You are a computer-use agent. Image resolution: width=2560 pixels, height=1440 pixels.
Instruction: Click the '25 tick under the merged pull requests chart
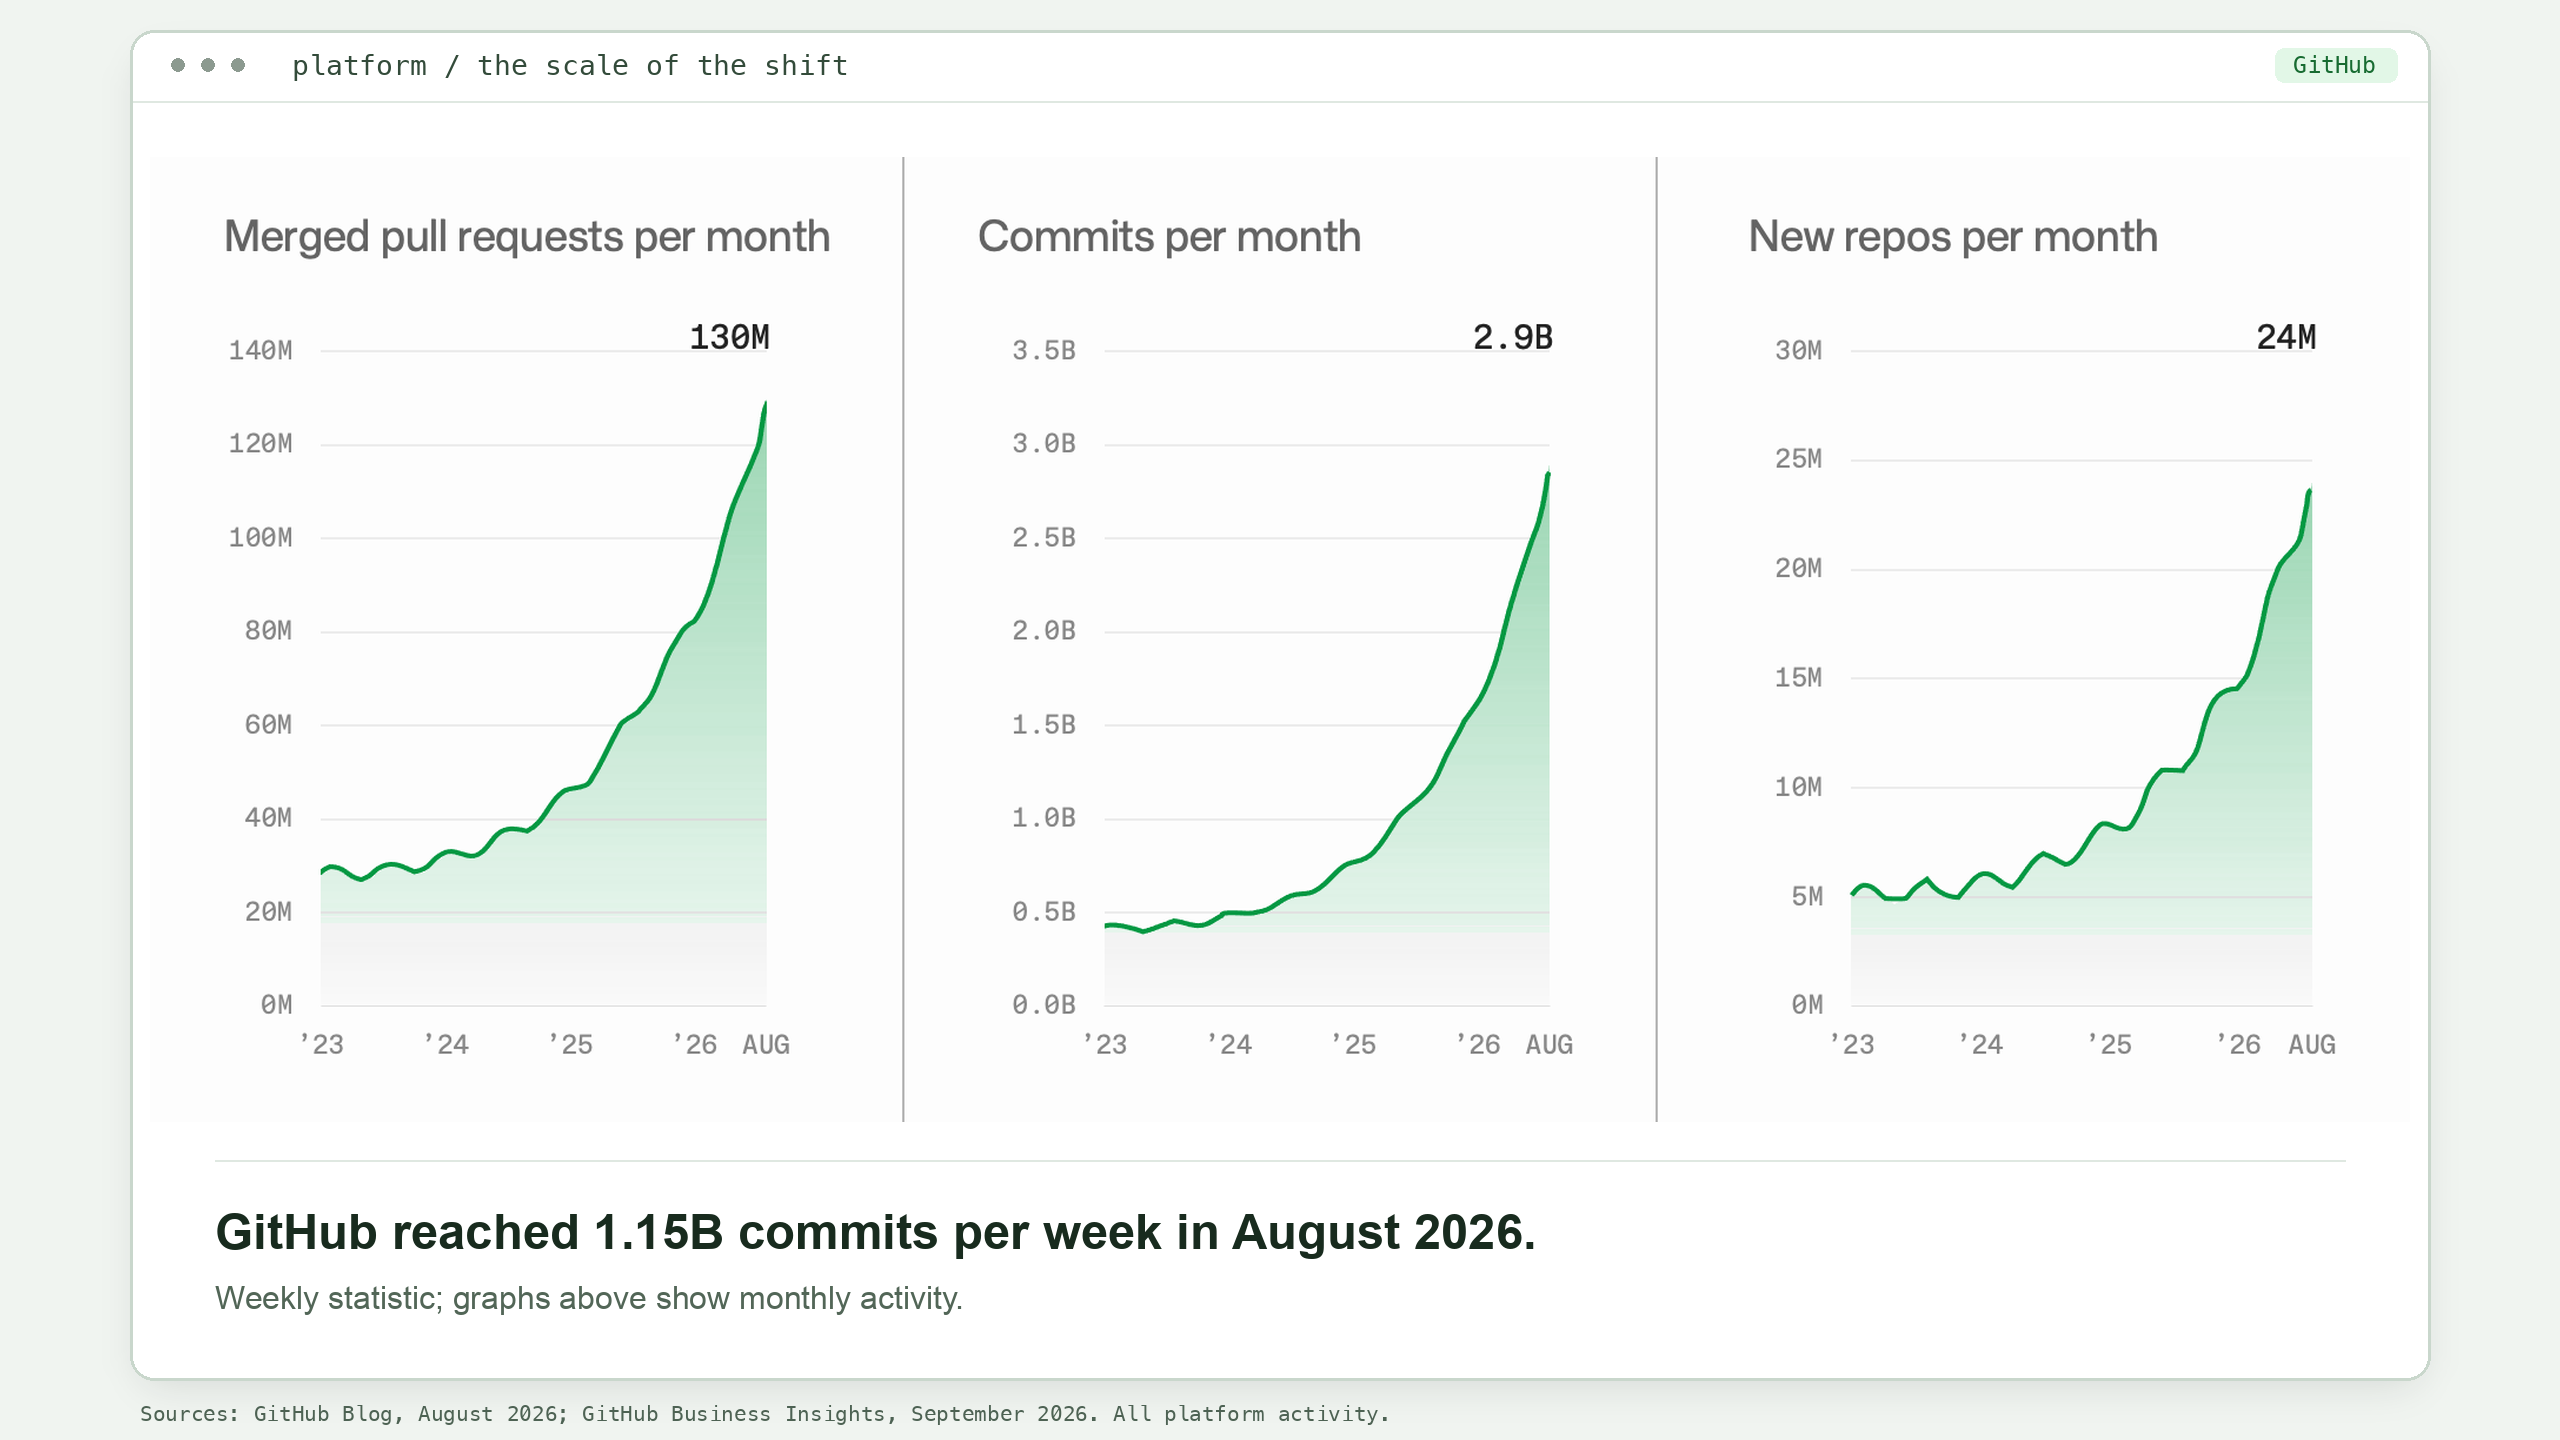tap(570, 1045)
